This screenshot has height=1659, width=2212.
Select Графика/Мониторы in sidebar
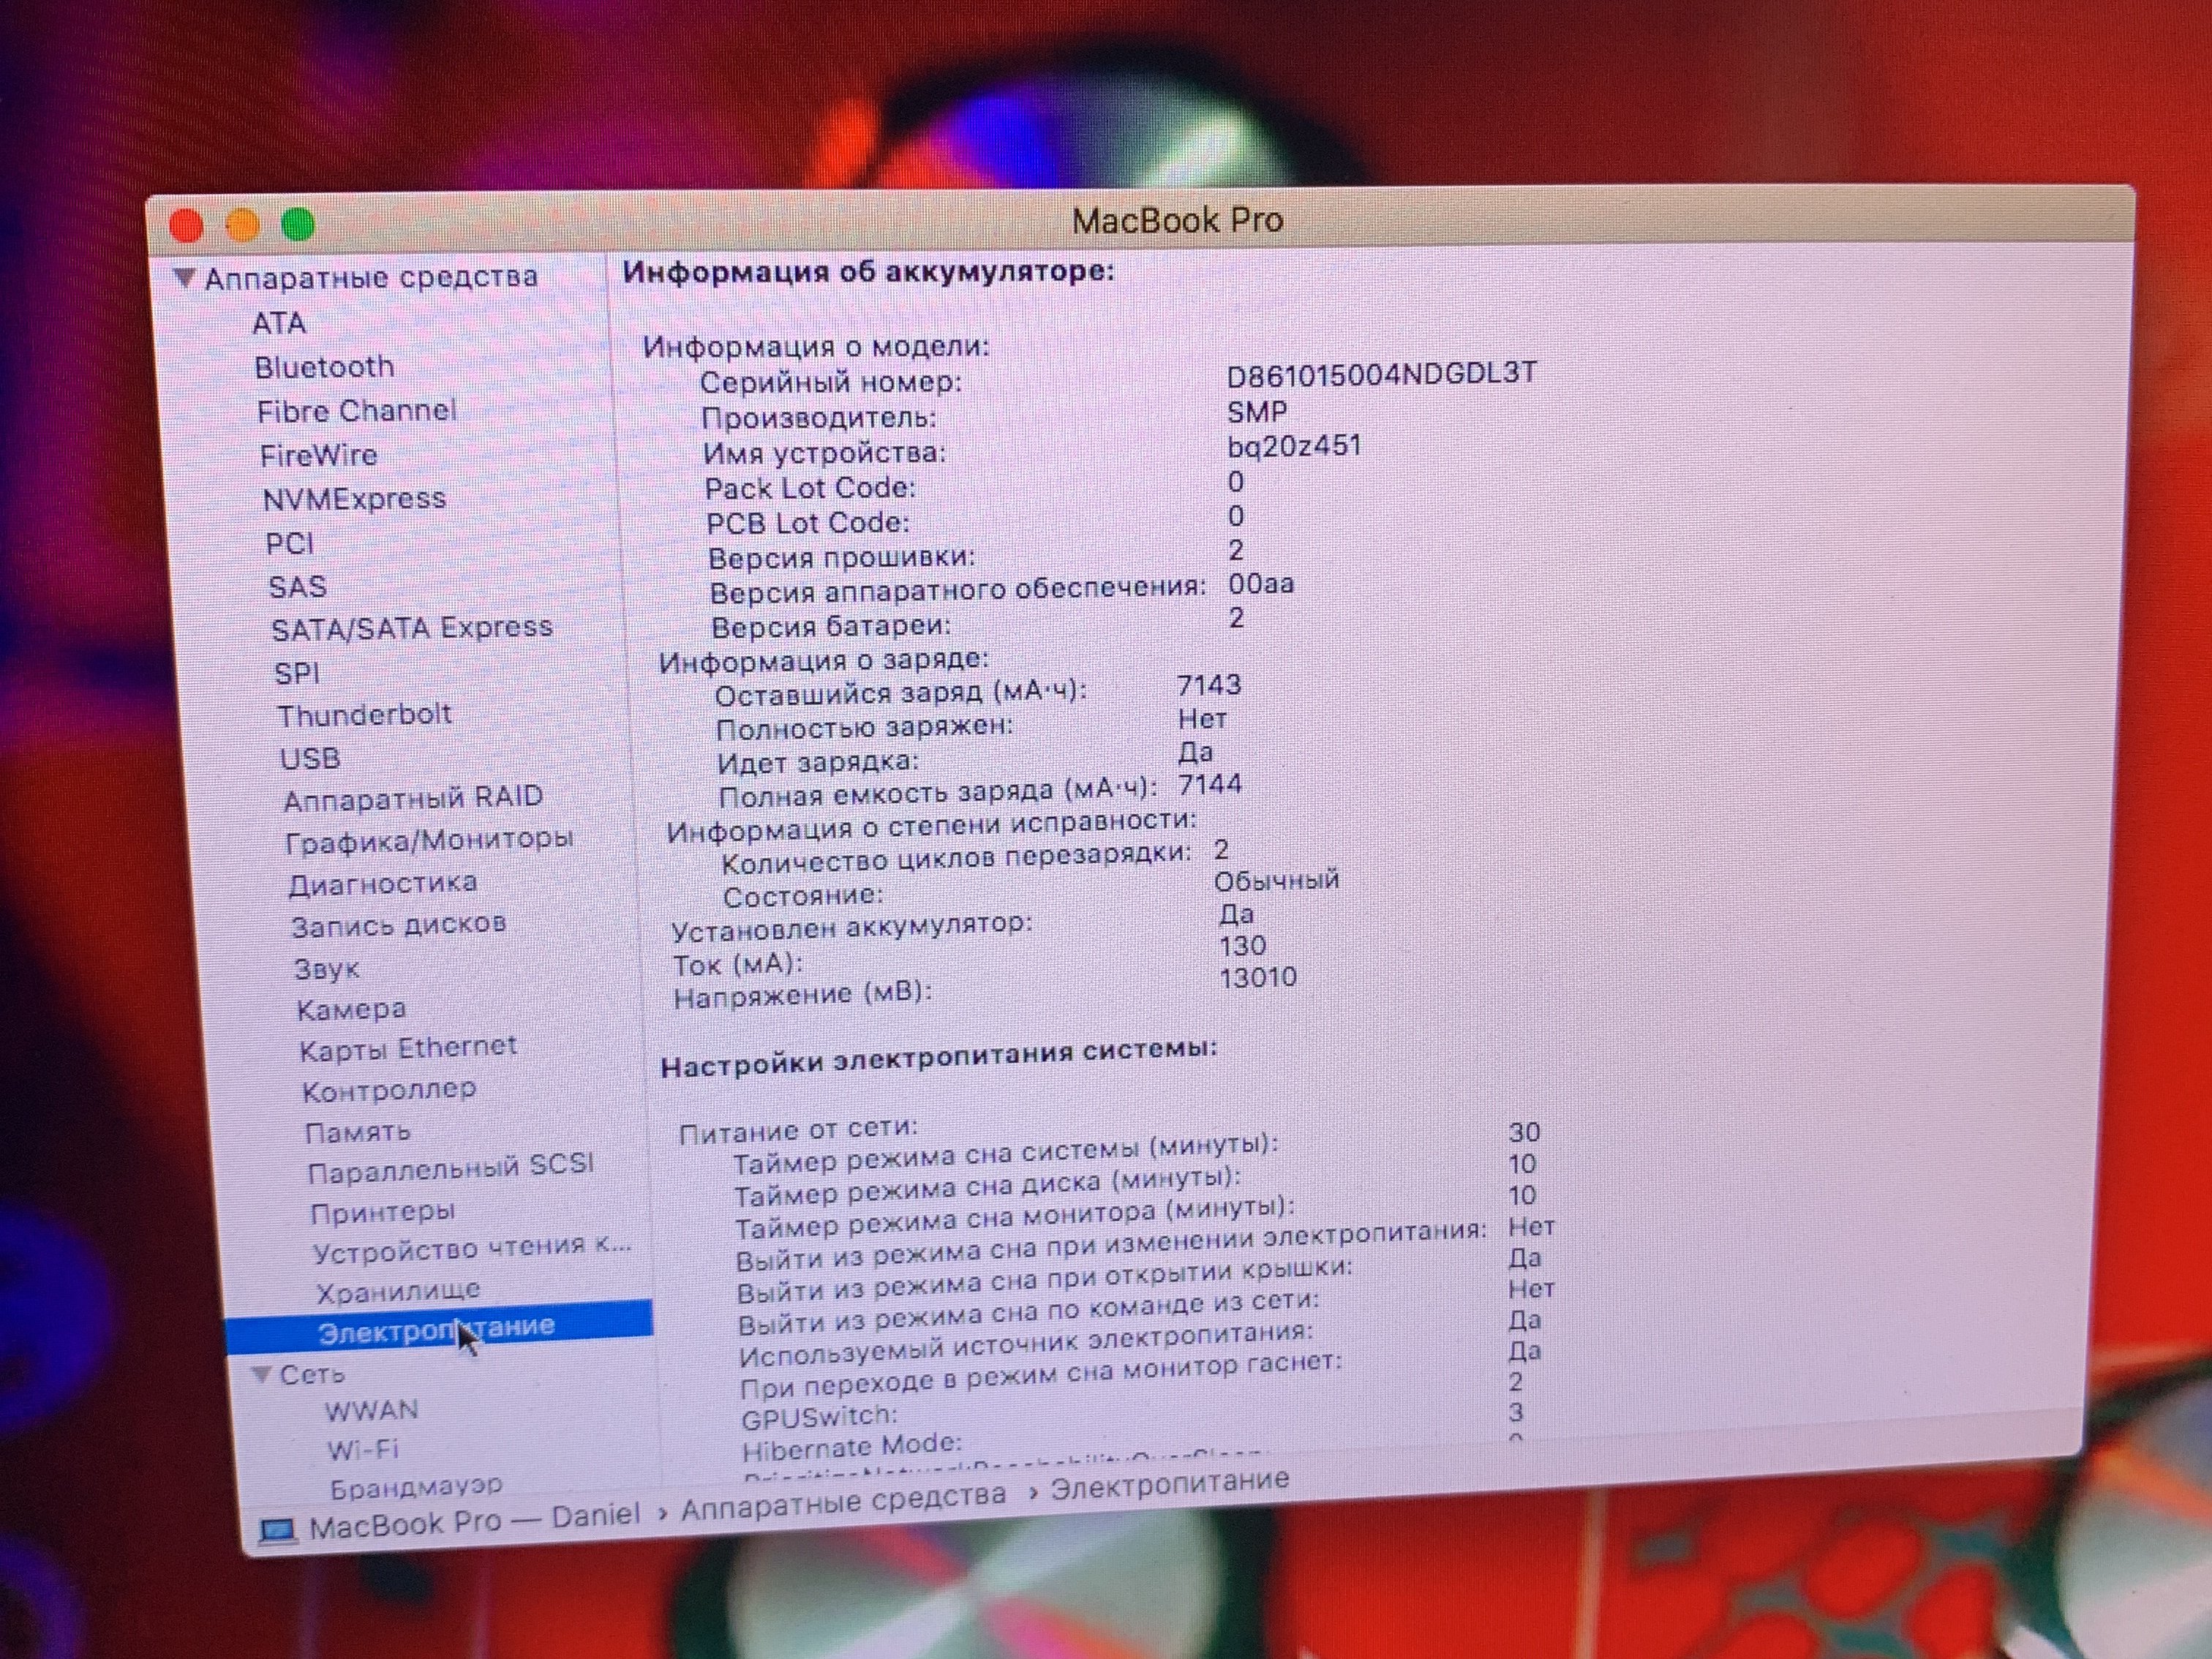429,841
